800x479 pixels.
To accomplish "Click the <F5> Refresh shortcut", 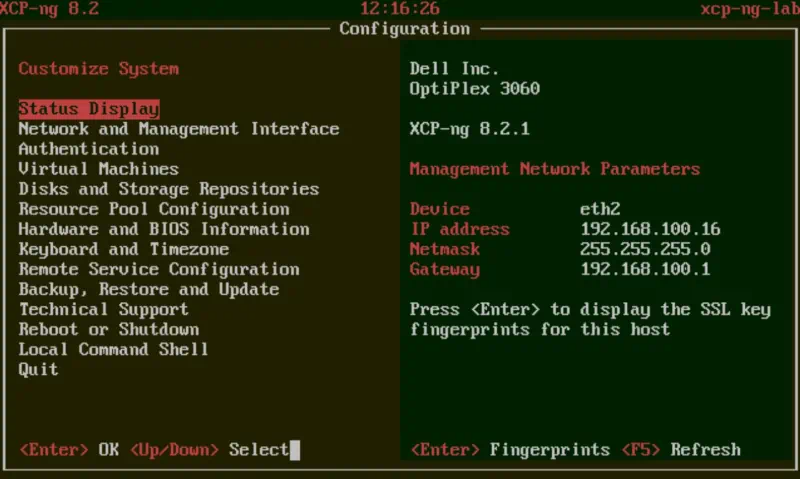I will 681,449.
